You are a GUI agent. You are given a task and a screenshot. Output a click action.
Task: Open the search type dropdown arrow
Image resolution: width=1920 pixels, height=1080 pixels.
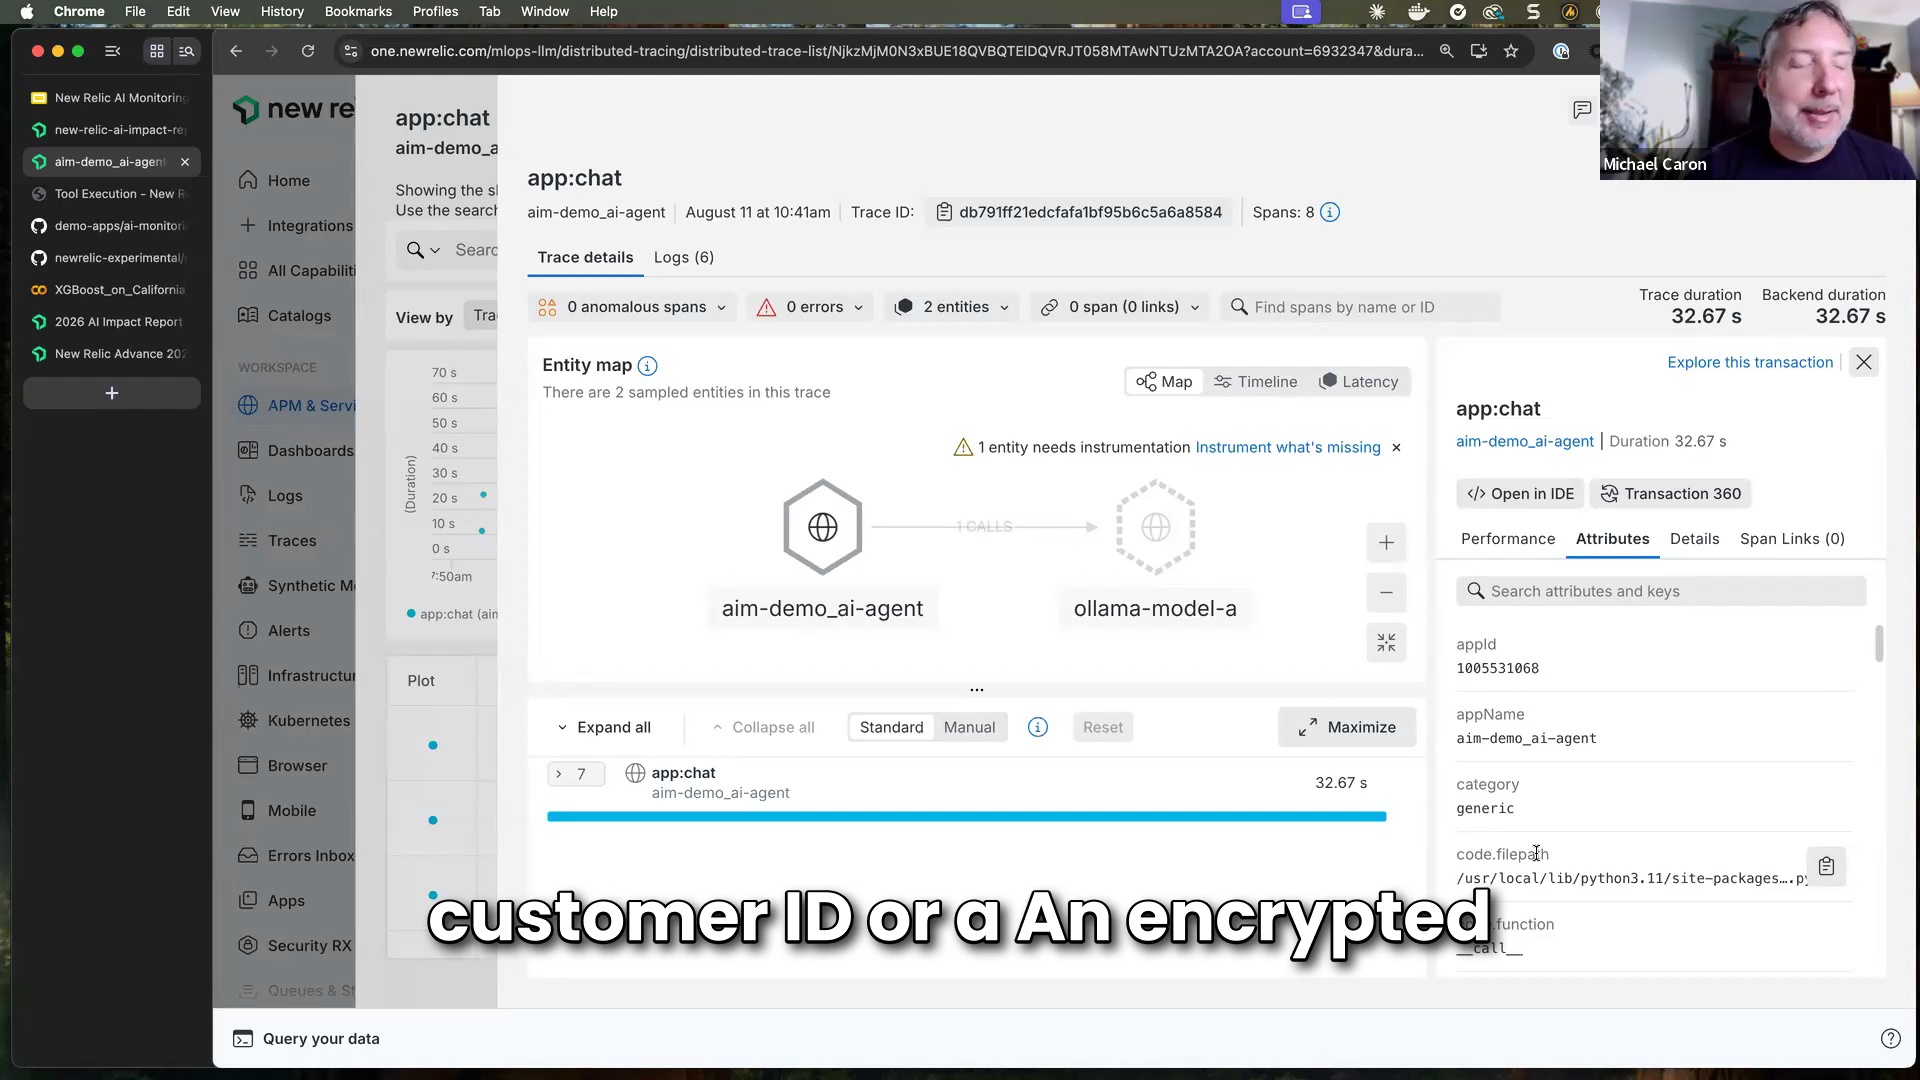point(435,251)
